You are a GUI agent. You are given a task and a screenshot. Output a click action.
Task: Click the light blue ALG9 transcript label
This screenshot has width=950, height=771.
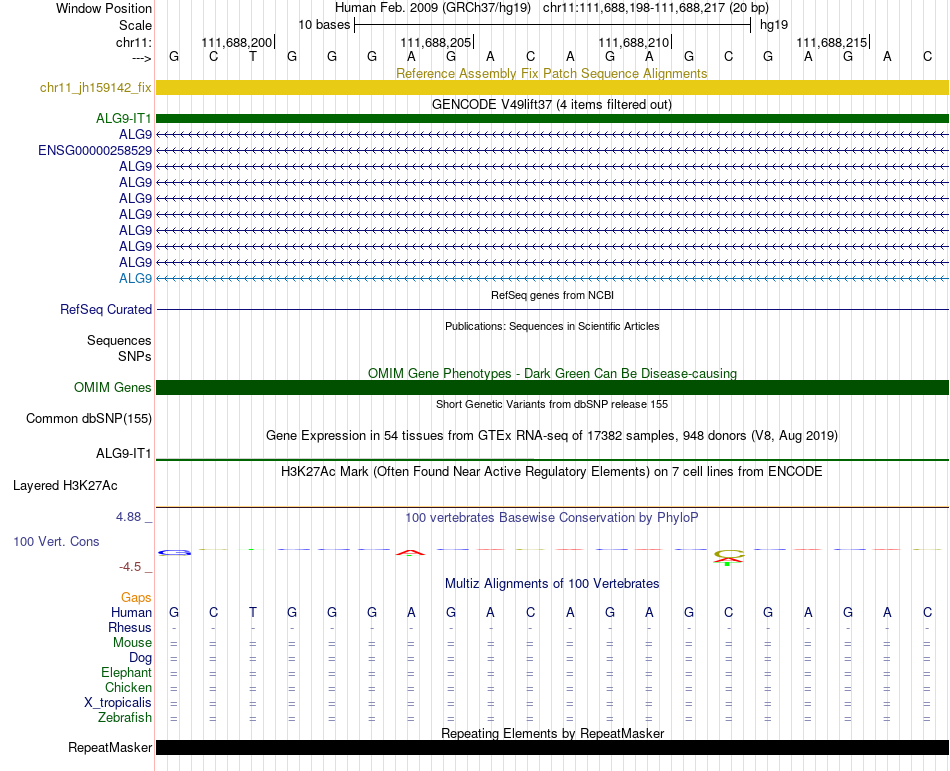135,279
